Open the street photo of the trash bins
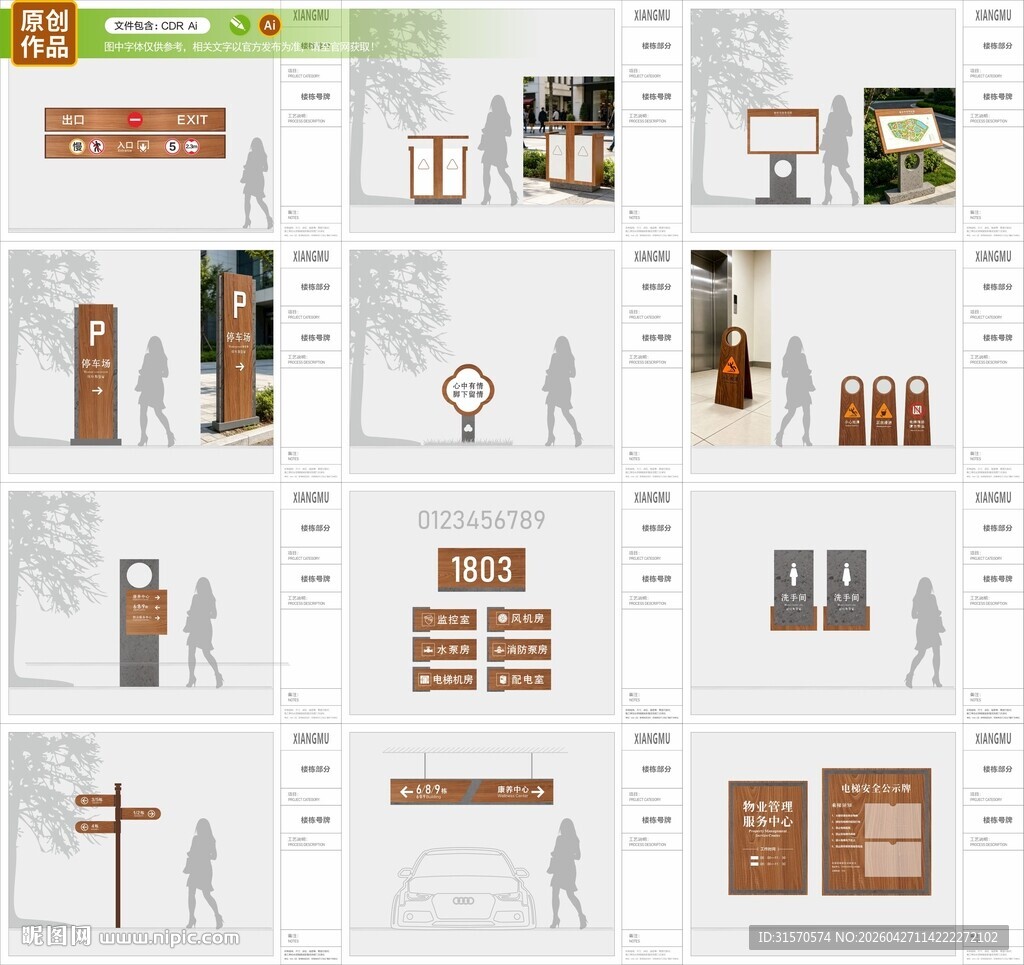 point(568,140)
